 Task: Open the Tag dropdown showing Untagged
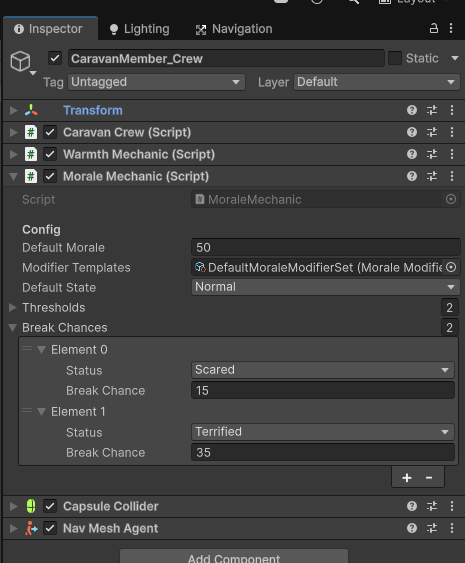pos(156,82)
